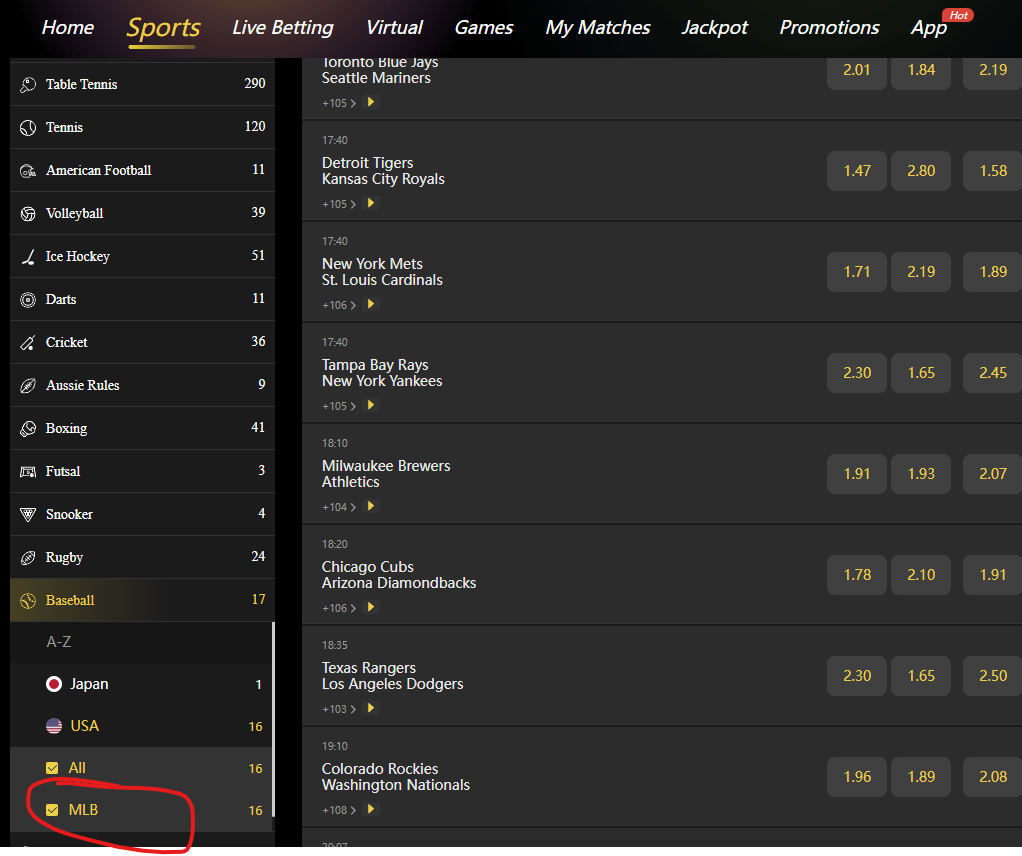Click the sidebar league list scrollbar
The image size is (1022, 856).
(273, 719)
